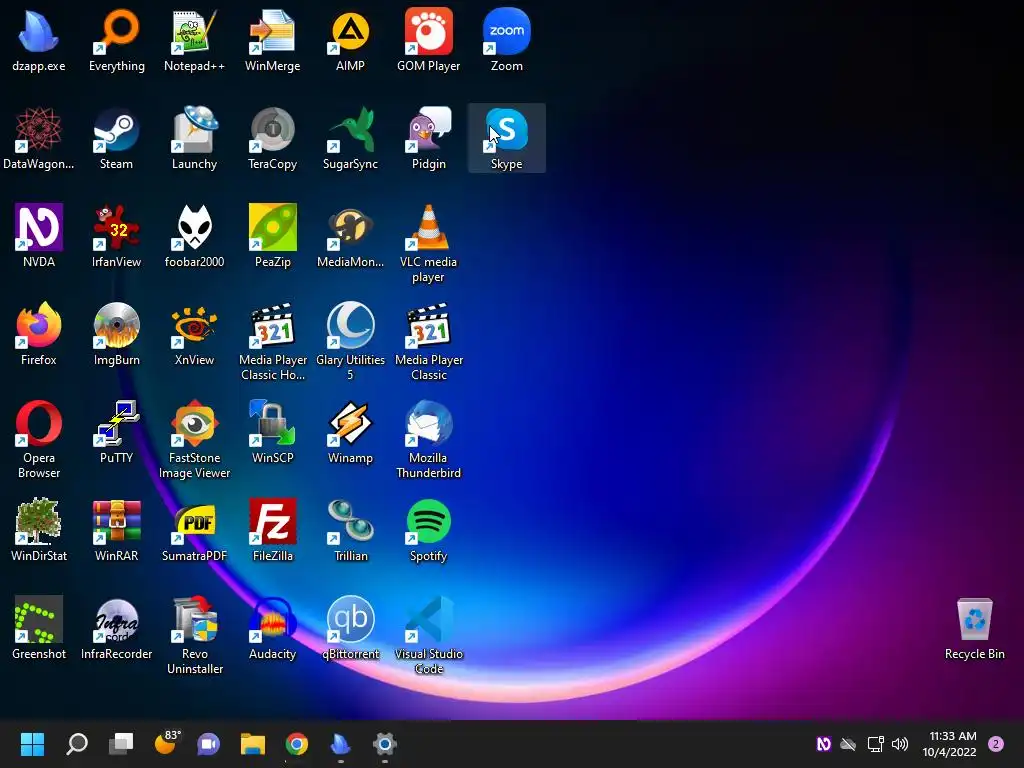Image resolution: width=1024 pixels, height=768 pixels.
Task: Select the Mozilla Thunderbird icon
Action: pos(428,439)
